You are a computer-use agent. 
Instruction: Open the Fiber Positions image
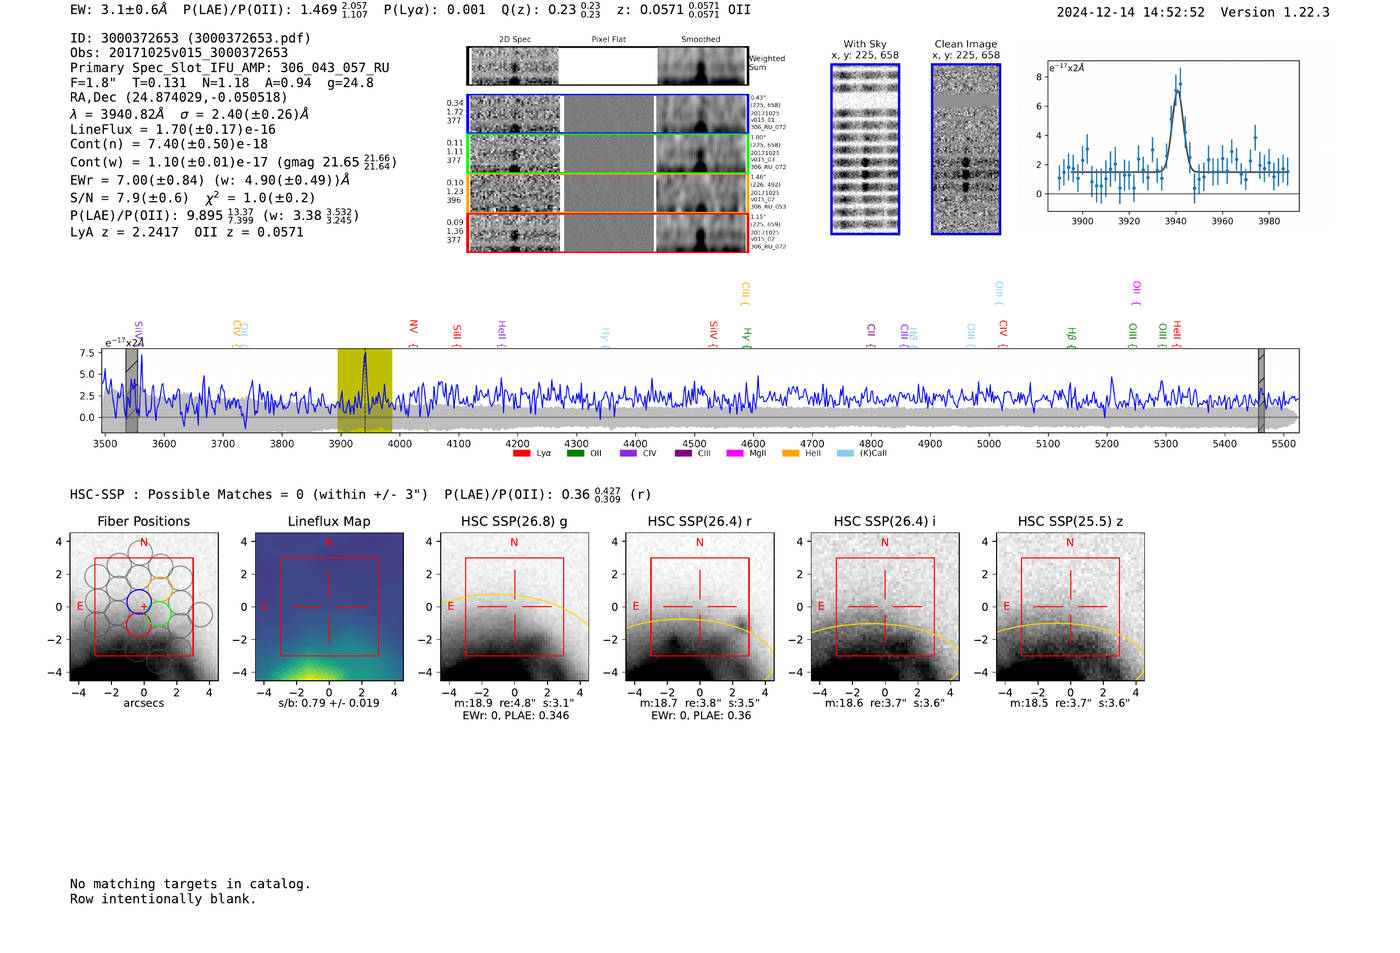coord(144,607)
